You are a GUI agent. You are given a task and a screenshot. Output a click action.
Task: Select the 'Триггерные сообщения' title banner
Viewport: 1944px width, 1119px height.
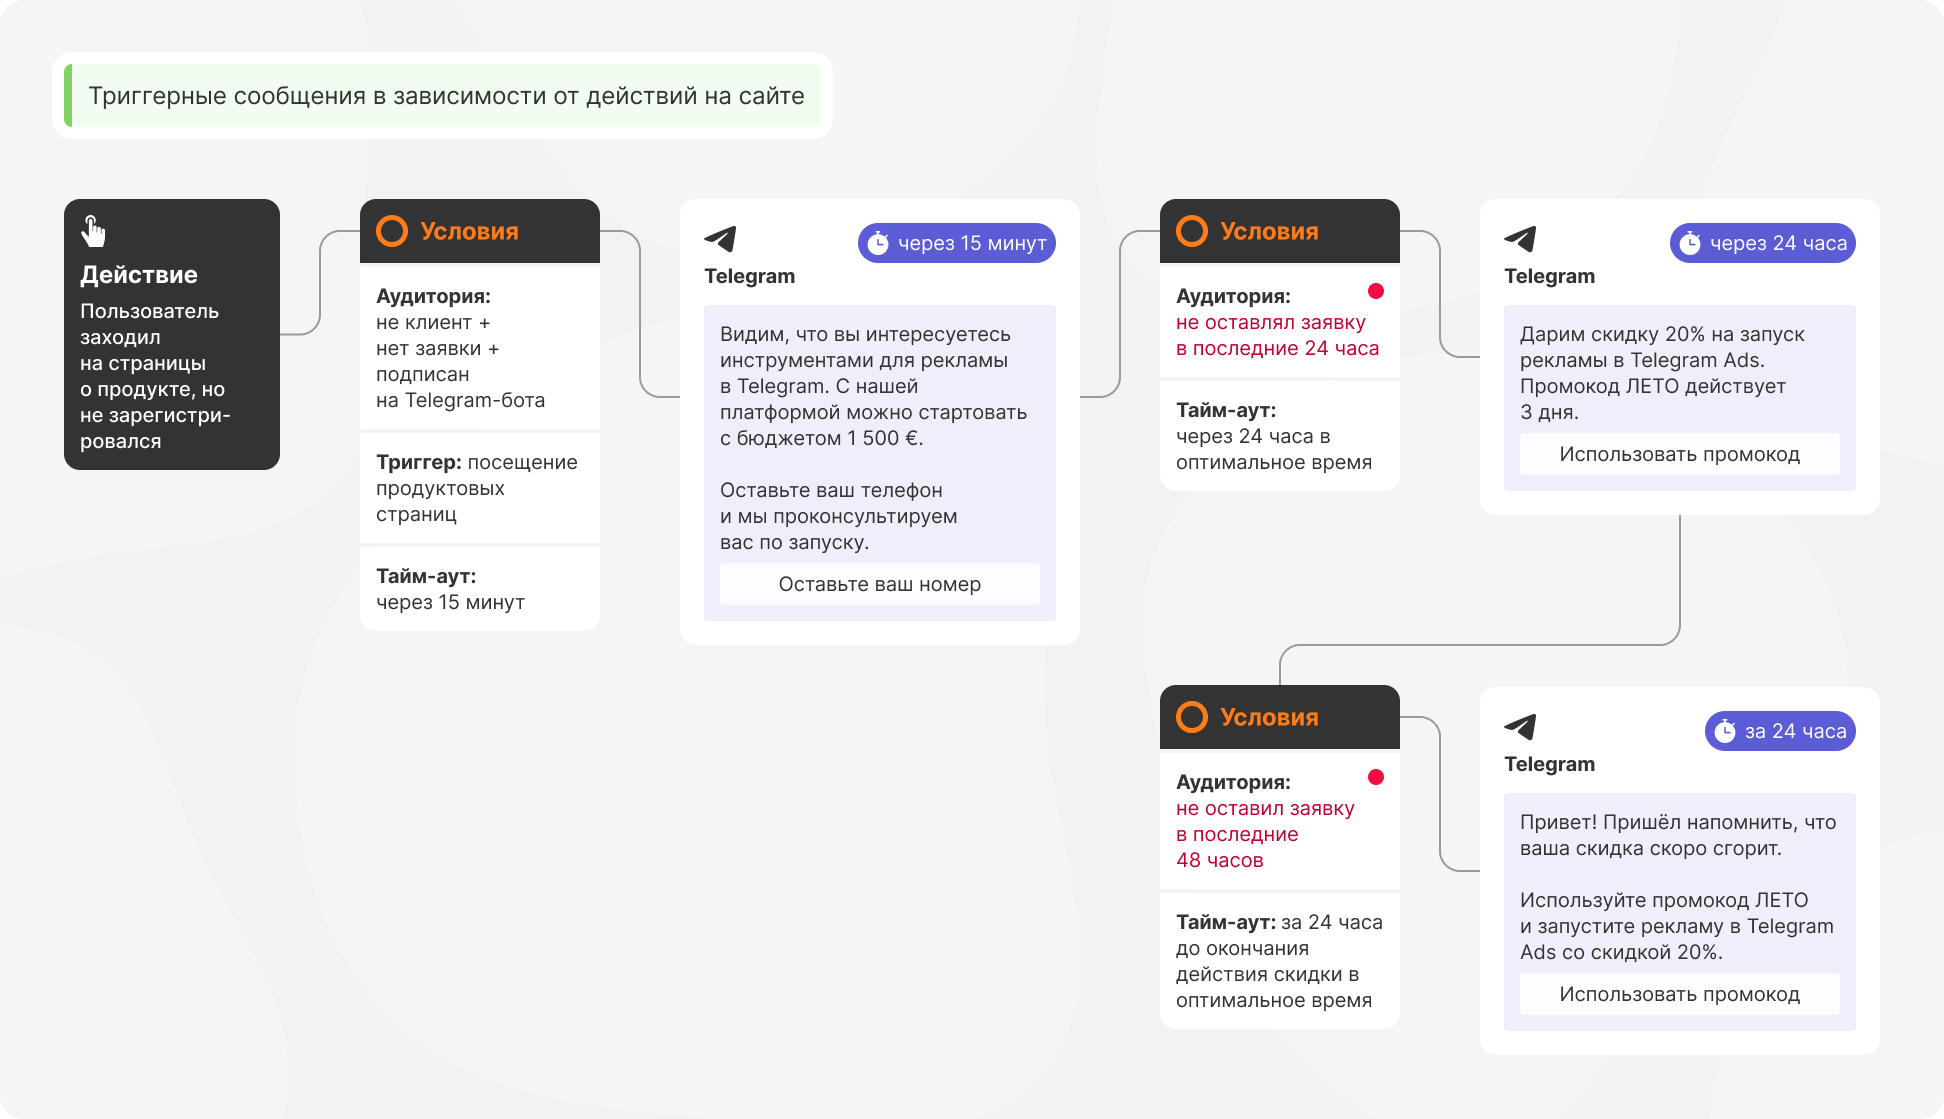pos(446,96)
